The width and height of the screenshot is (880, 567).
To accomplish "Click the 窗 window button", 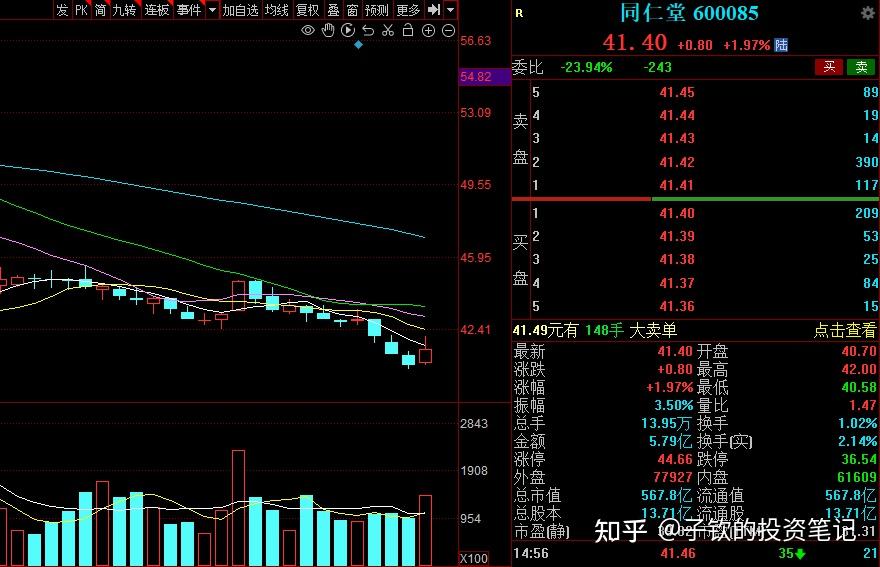I will (x=352, y=10).
